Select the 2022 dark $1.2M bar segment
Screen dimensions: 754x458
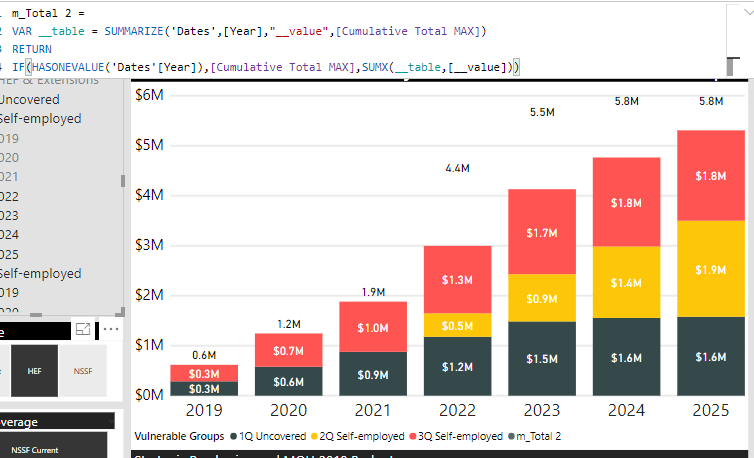click(457, 367)
